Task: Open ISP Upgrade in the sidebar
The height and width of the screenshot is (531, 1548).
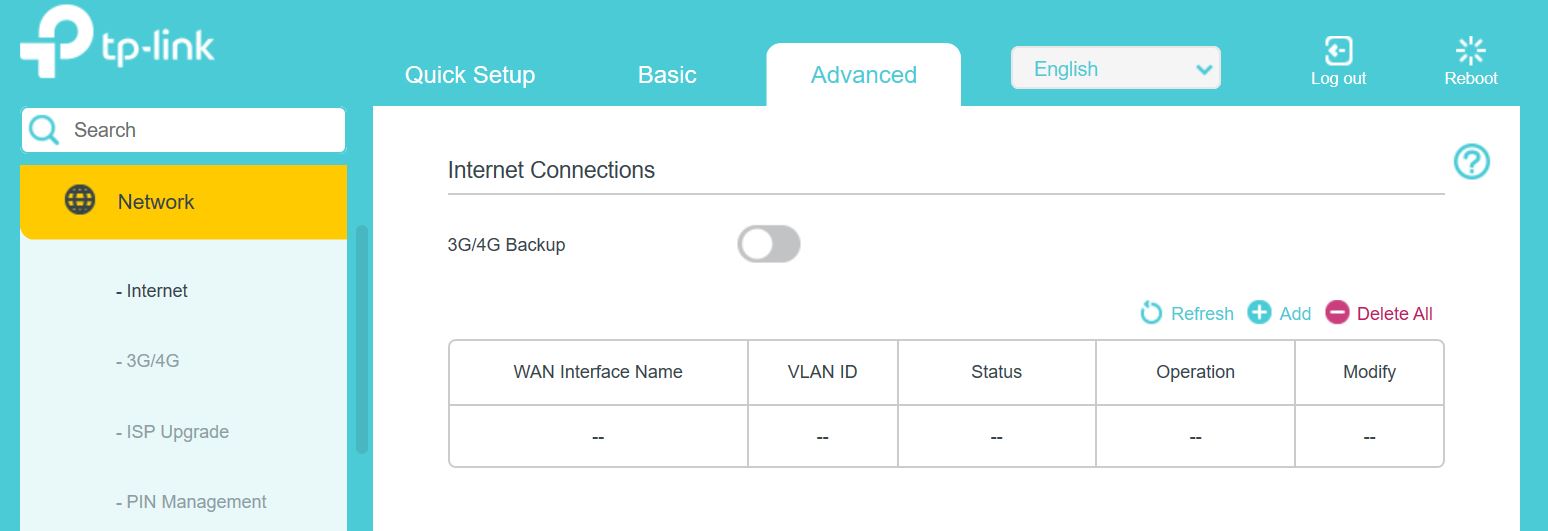Action: (x=172, y=432)
